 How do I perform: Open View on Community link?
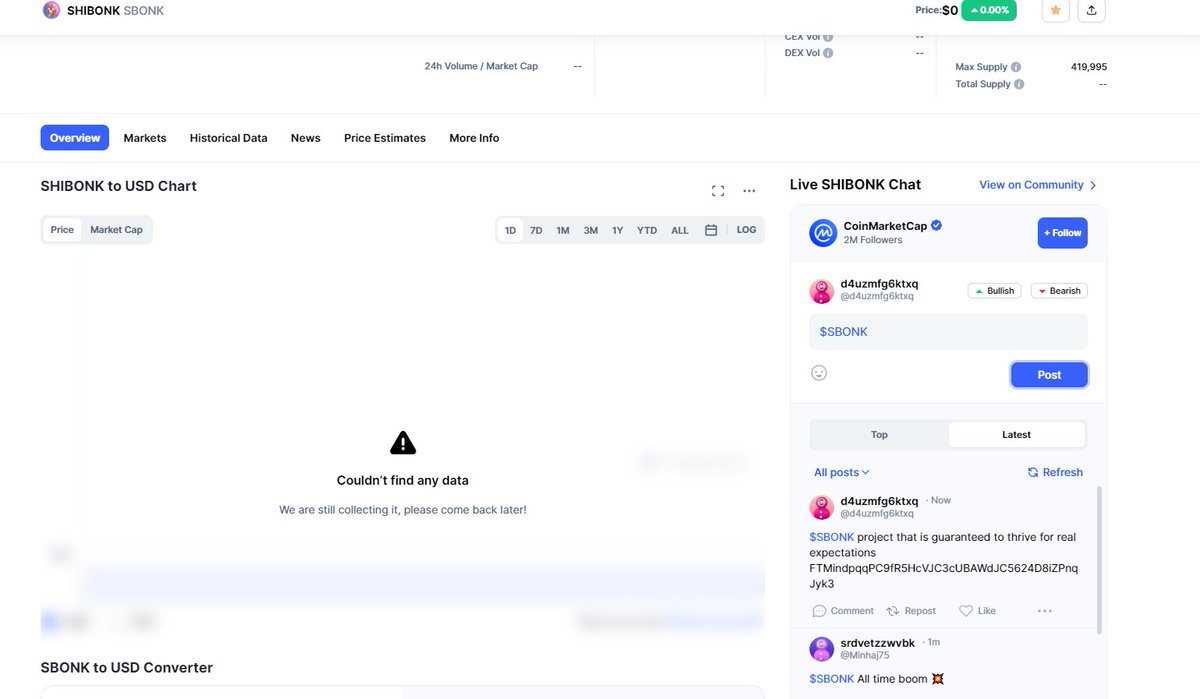(1038, 185)
